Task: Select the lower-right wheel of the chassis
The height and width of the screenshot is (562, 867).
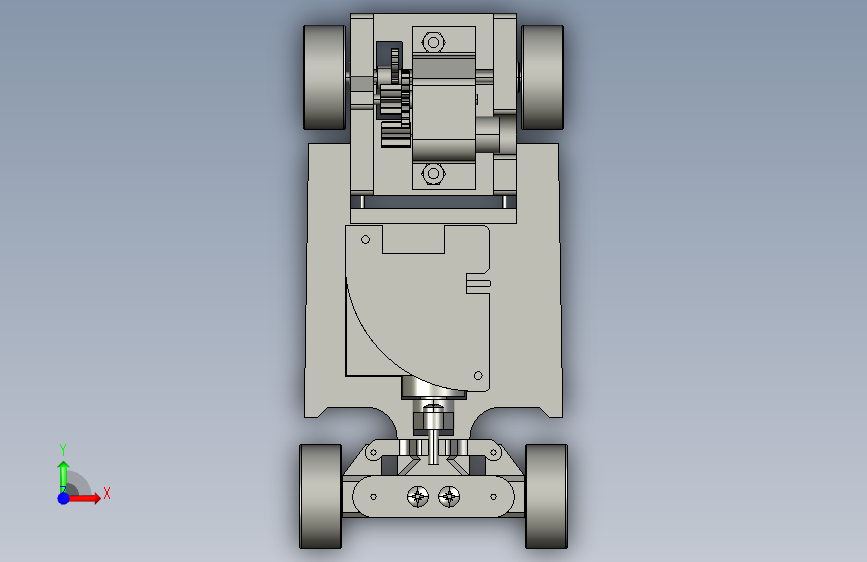Action: pos(546,496)
